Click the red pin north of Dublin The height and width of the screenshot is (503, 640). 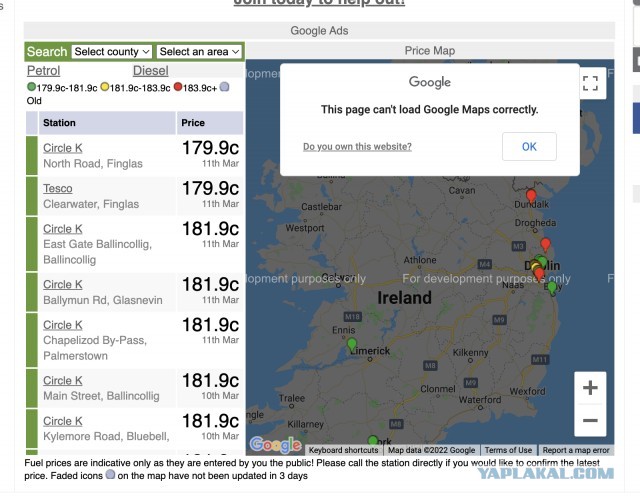coord(545,245)
